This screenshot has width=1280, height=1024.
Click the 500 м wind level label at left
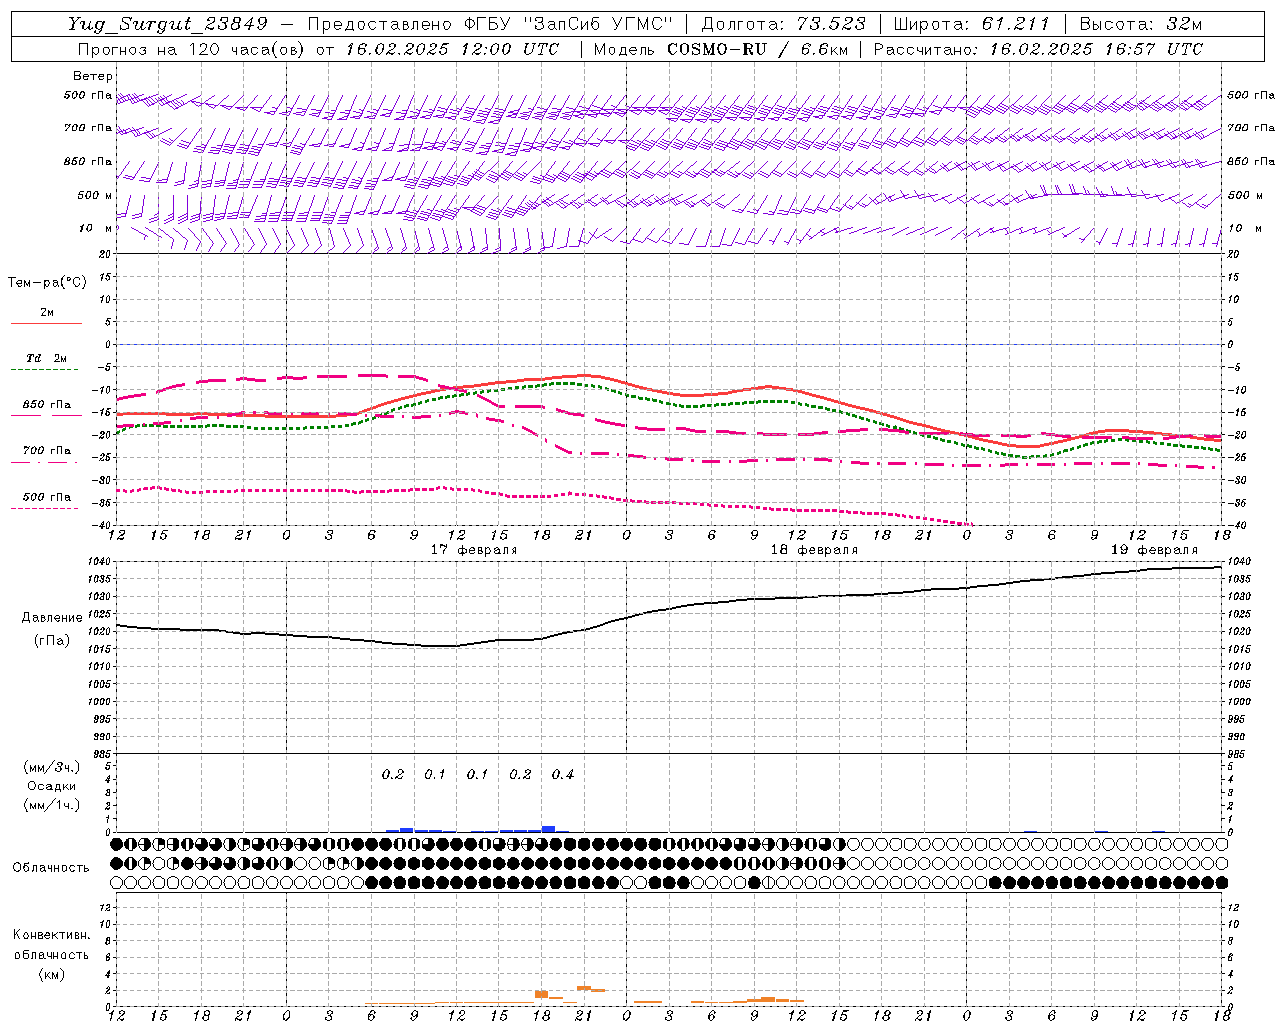(x=95, y=196)
